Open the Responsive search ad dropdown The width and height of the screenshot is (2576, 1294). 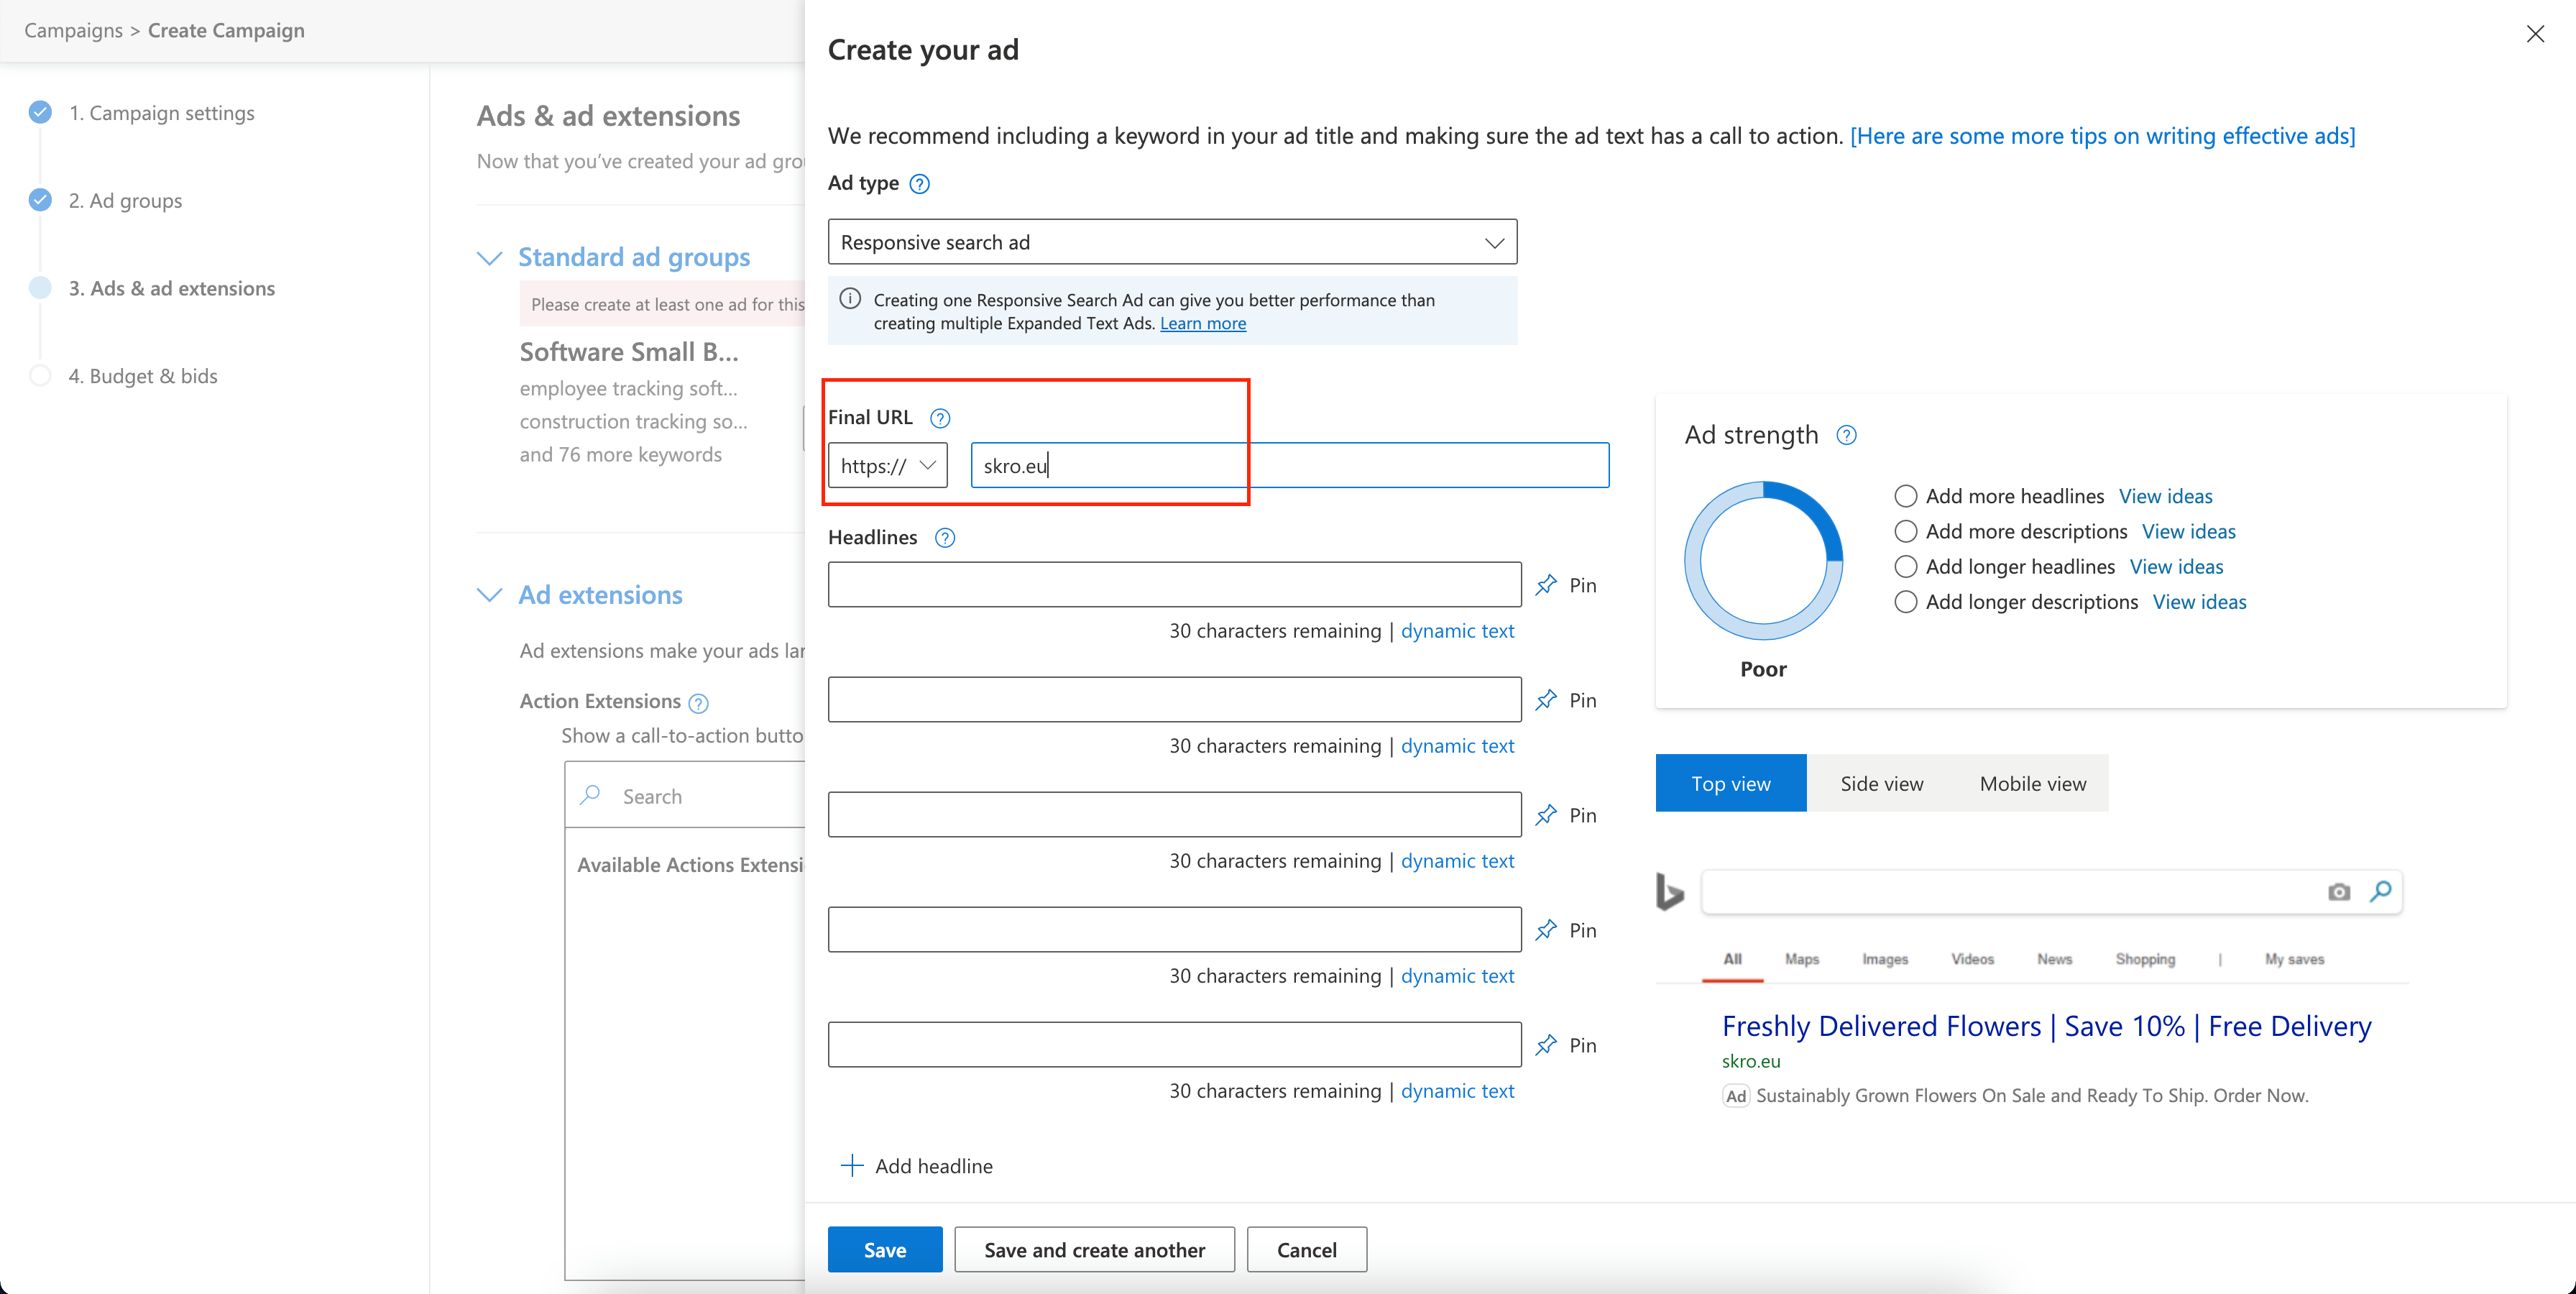tap(1172, 242)
